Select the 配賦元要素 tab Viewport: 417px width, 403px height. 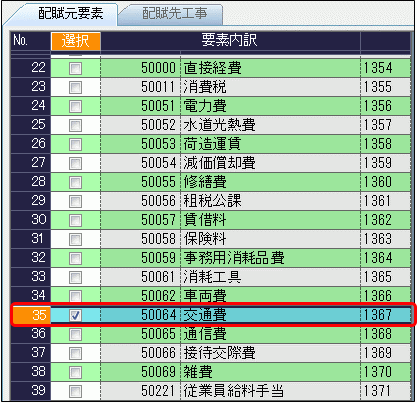point(70,14)
